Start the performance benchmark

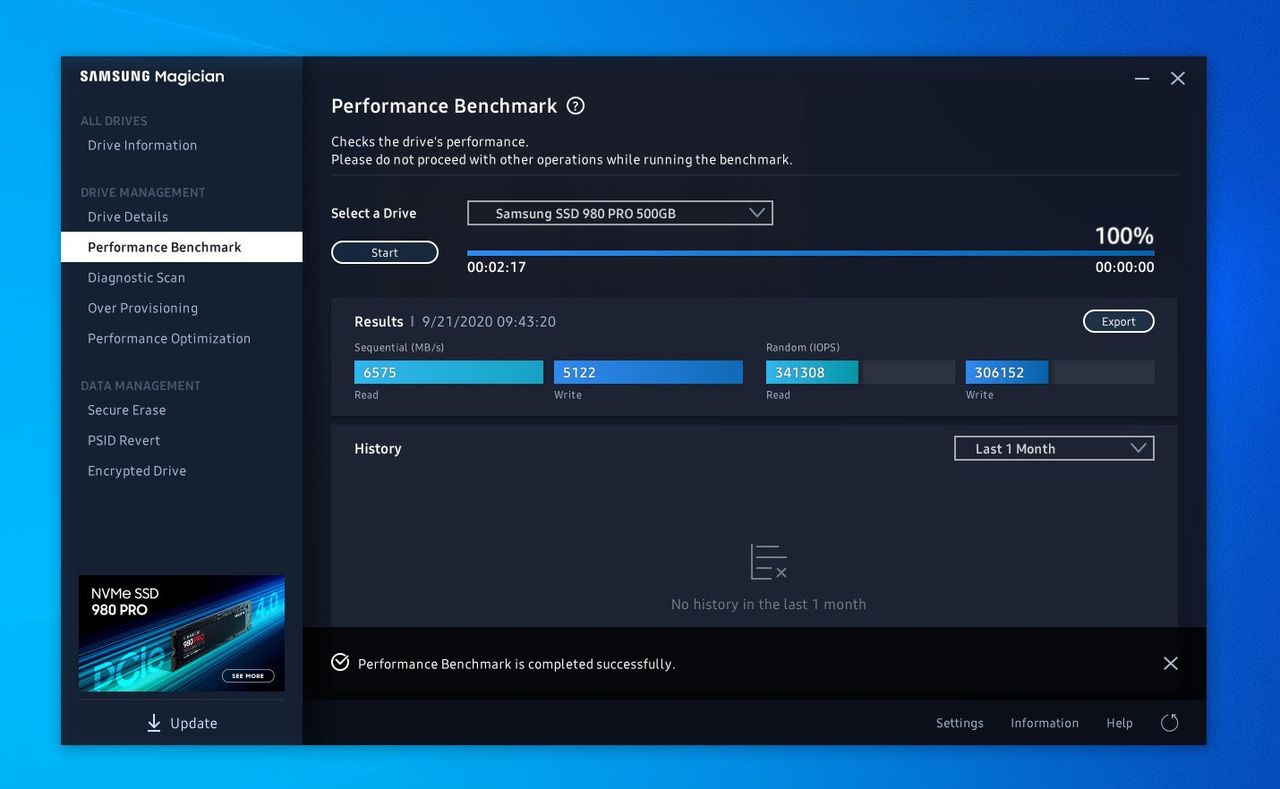pyautogui.click(x=385, y=253)
